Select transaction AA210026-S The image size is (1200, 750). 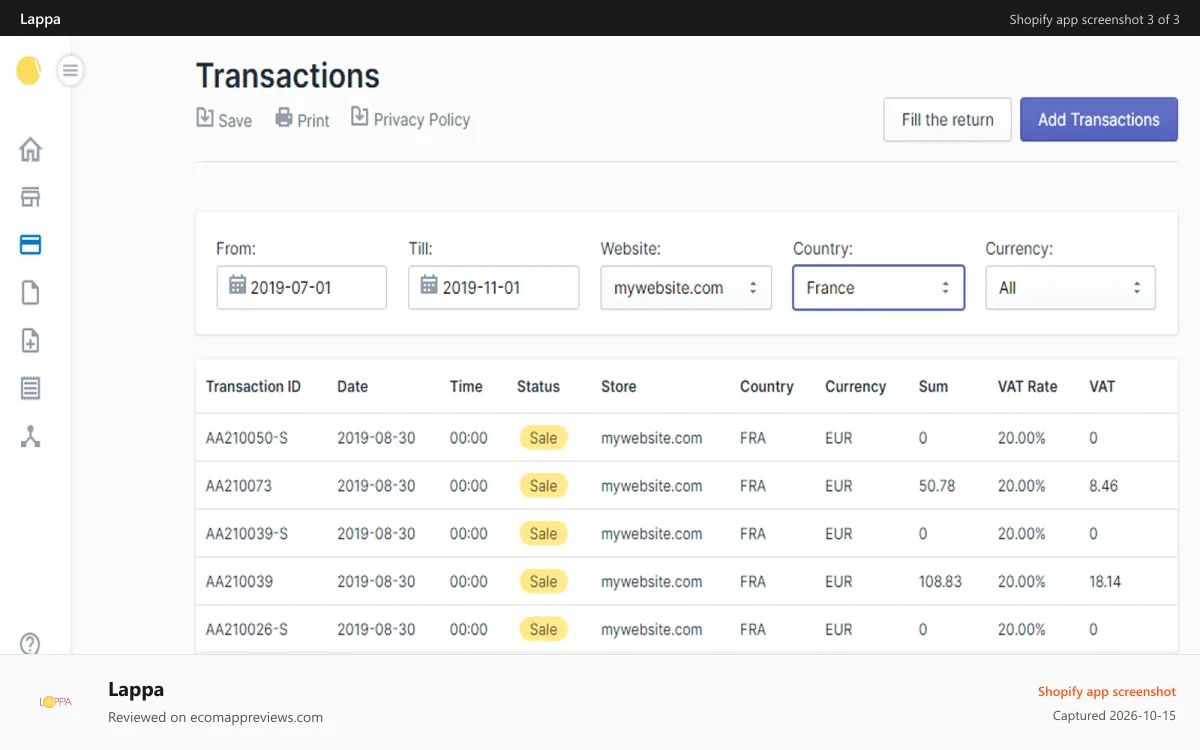[247, 630]
